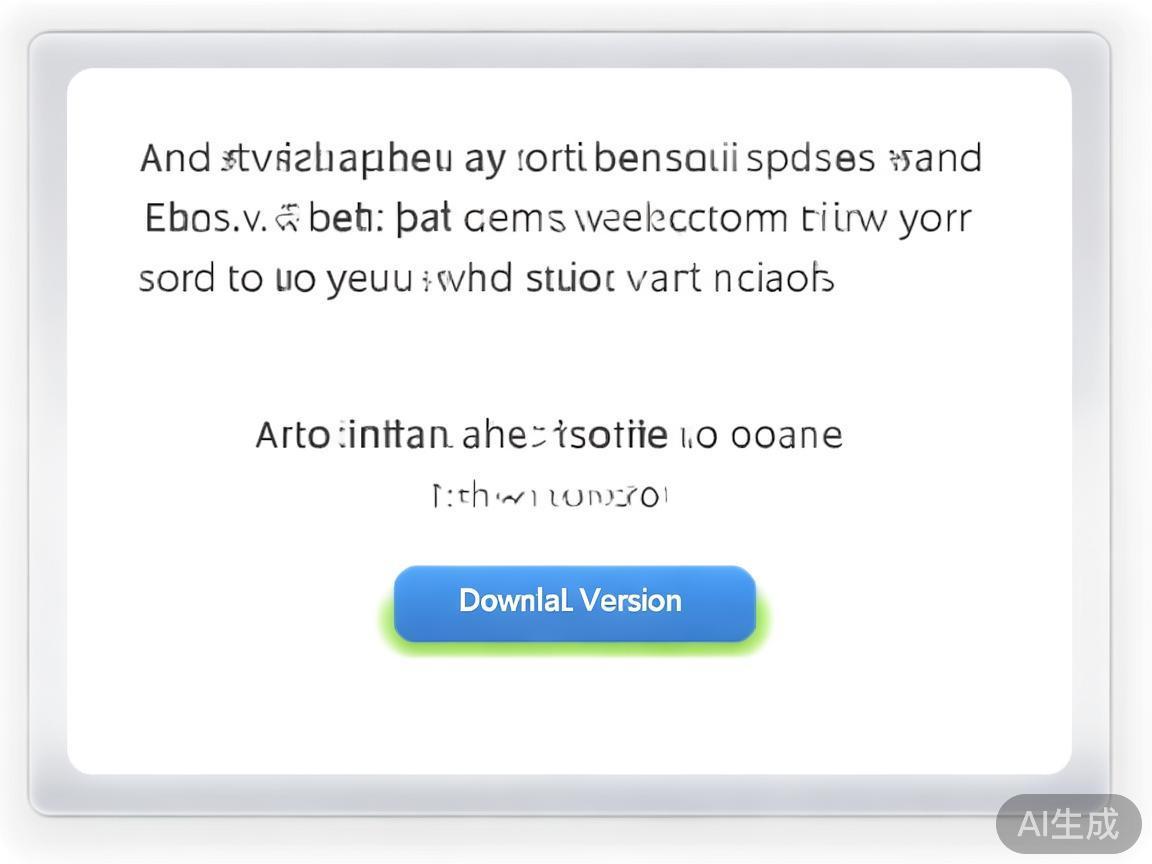
Task: Click the faded text line above the button
Action: (549, 495)
